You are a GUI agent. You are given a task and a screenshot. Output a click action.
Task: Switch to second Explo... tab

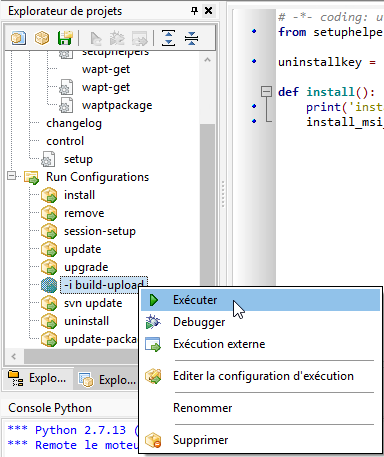point(107,380)
